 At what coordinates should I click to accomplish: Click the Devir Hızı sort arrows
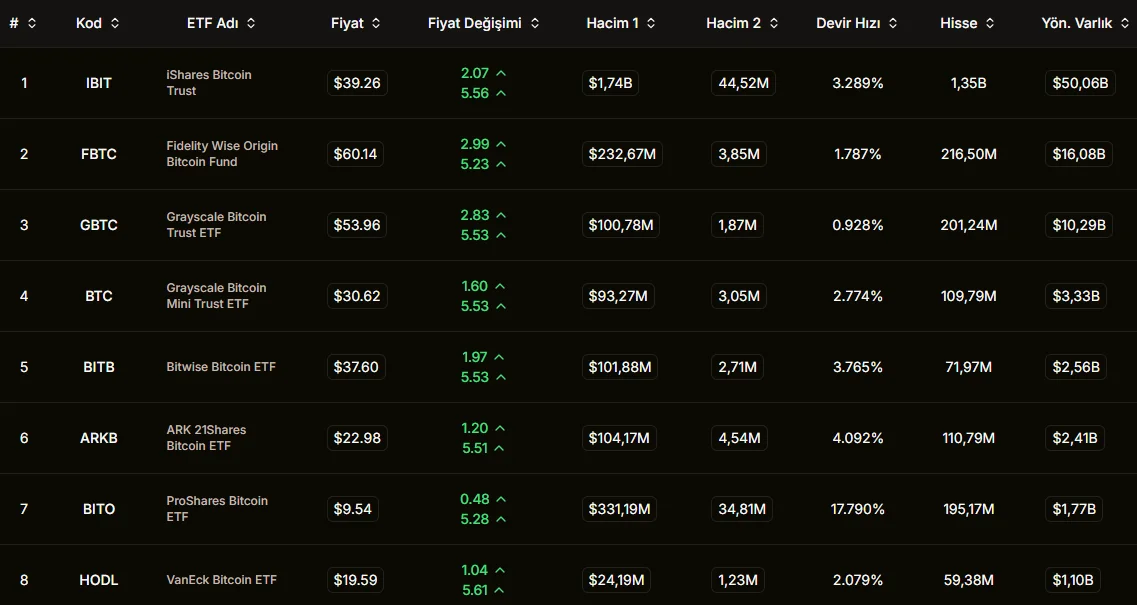tap(893, 23)
